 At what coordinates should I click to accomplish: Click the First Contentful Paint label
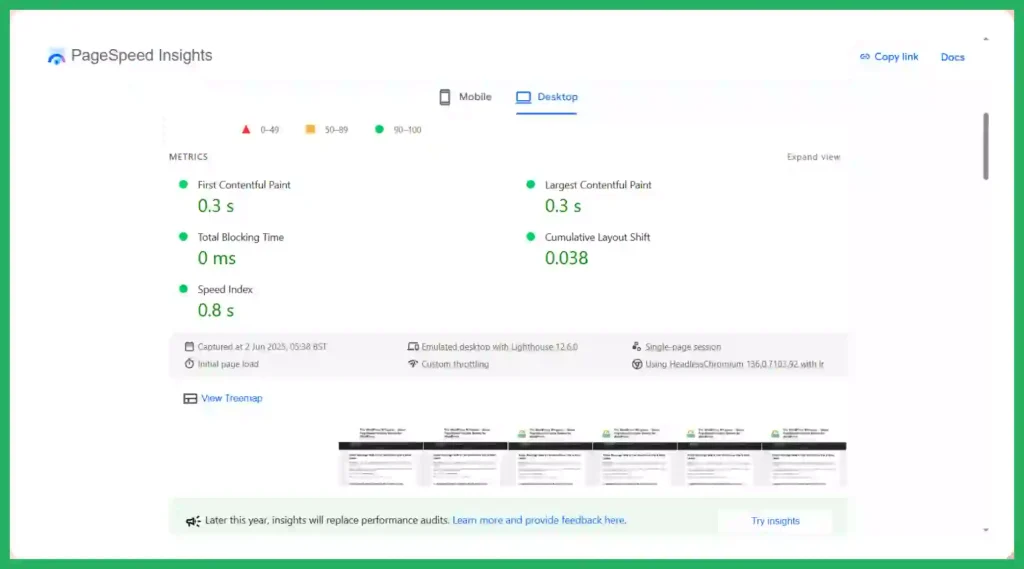(x=244, y=185)
